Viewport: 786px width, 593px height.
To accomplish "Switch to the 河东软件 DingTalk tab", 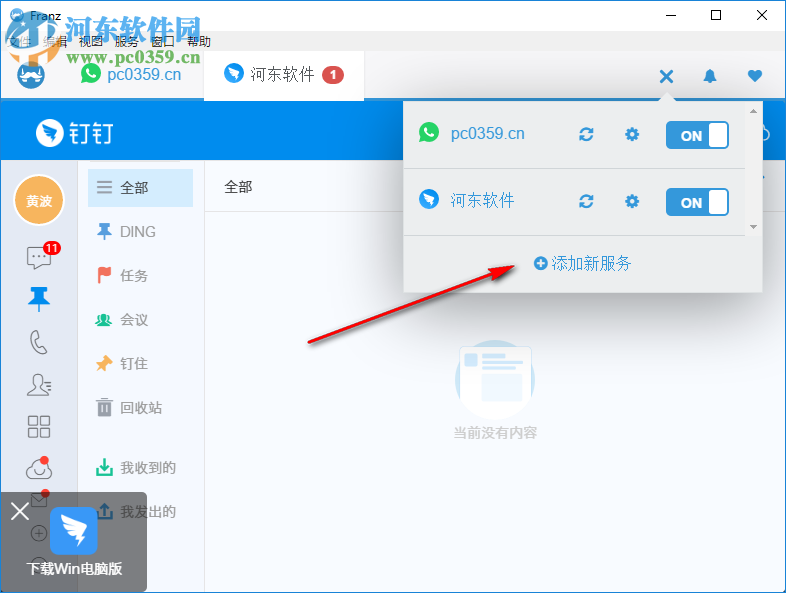I will (x=284, y=75).
